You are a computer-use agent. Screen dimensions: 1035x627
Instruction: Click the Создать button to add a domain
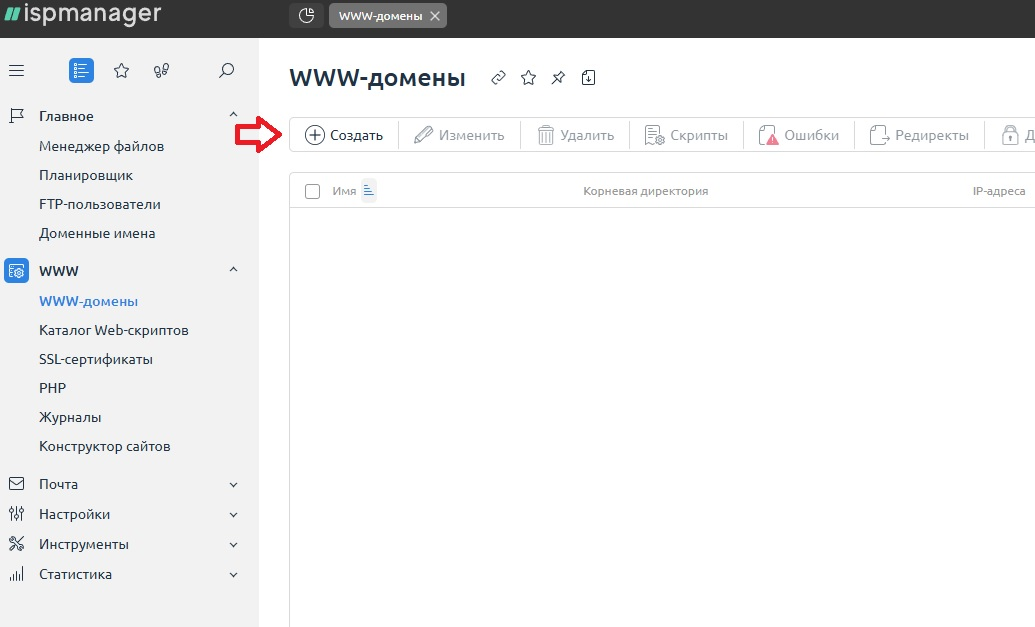pyautogui.click(x=344, y=134)
